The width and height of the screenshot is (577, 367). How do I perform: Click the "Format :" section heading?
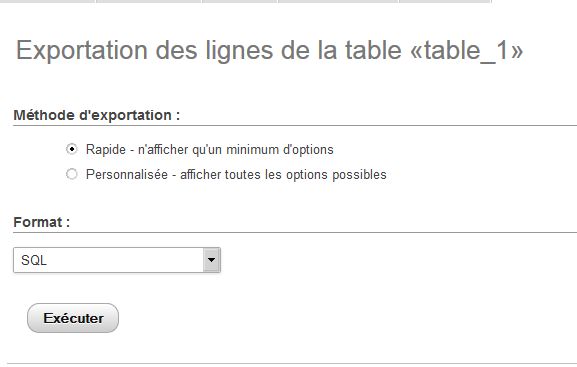point(42,222)
